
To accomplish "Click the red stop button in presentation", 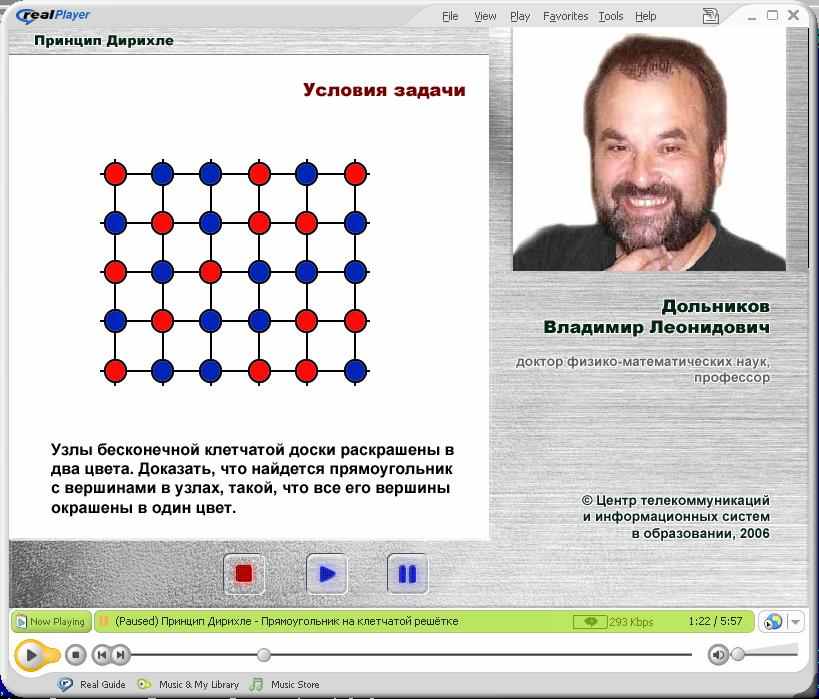I will click(244, 574).
